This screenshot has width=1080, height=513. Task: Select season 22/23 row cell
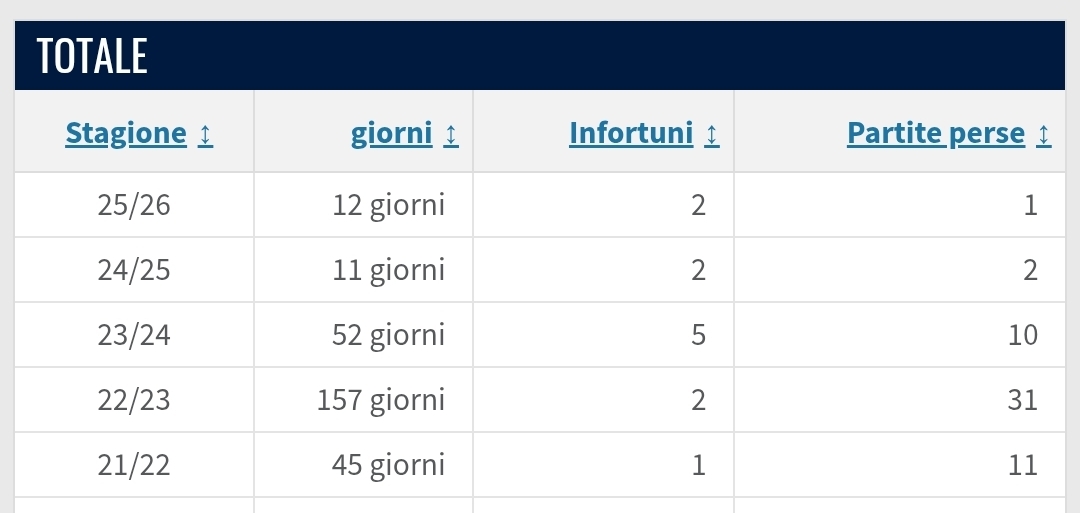pos(134,400)
